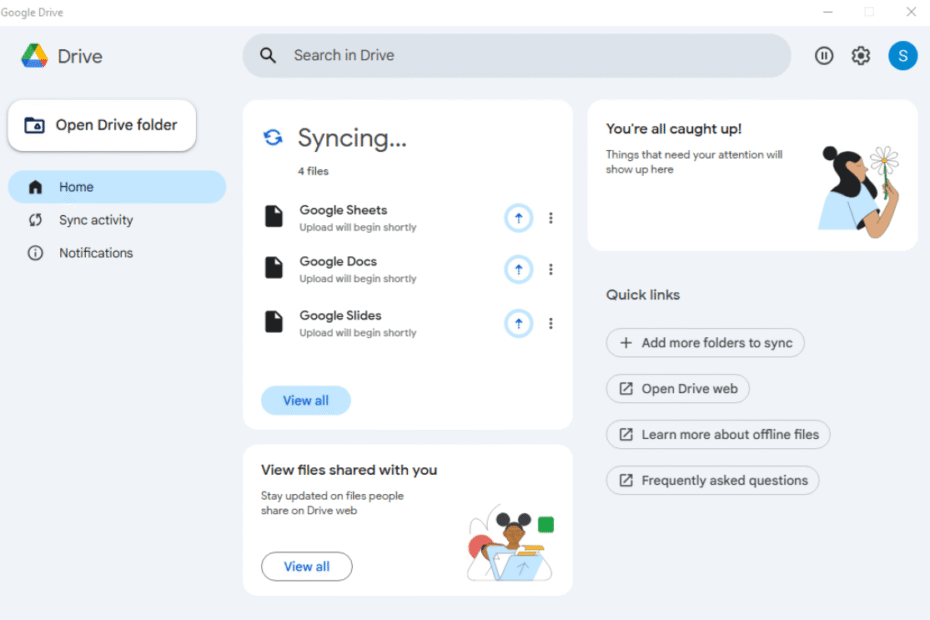Click the upload arrow icon for Google Sheets
The image size is (930, 620).
(x=518, y=218)
